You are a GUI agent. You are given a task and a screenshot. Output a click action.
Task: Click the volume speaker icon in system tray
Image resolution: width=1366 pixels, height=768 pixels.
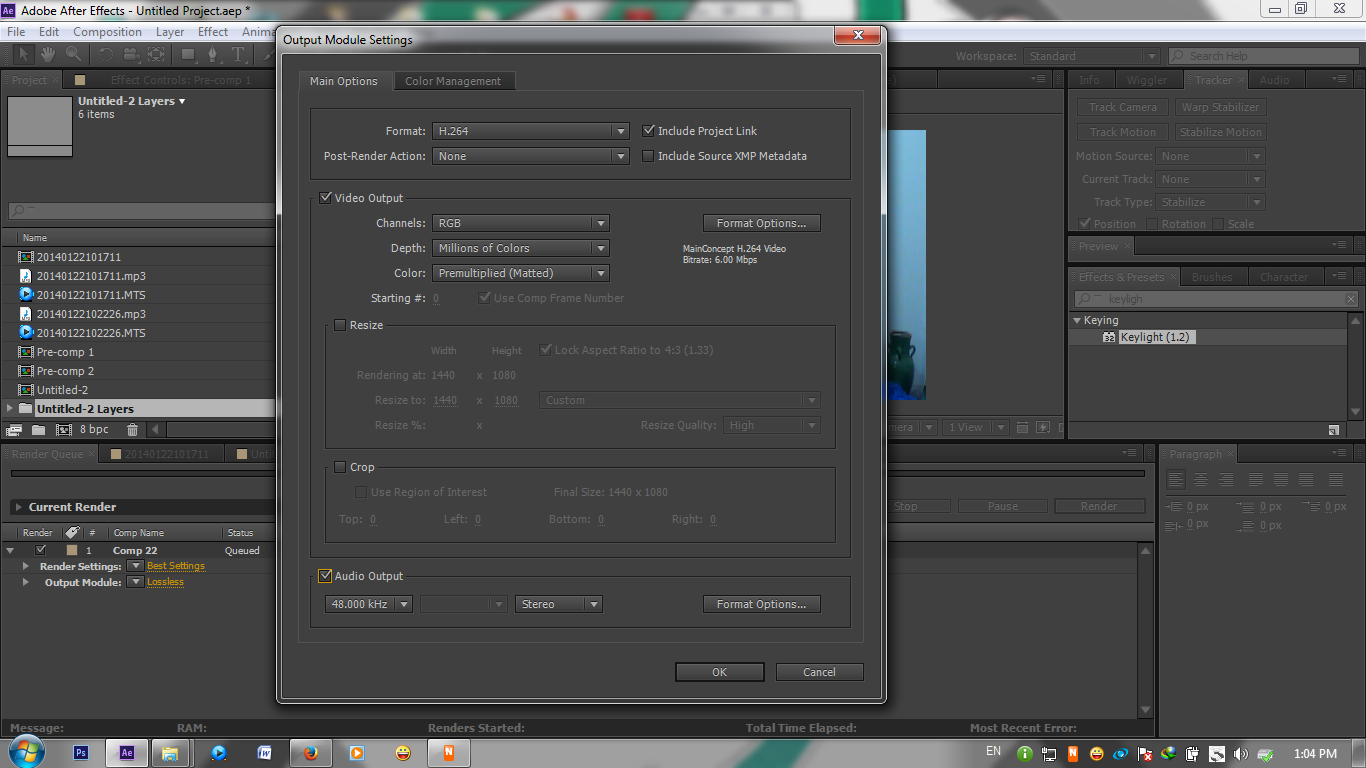click(1241, 754)
